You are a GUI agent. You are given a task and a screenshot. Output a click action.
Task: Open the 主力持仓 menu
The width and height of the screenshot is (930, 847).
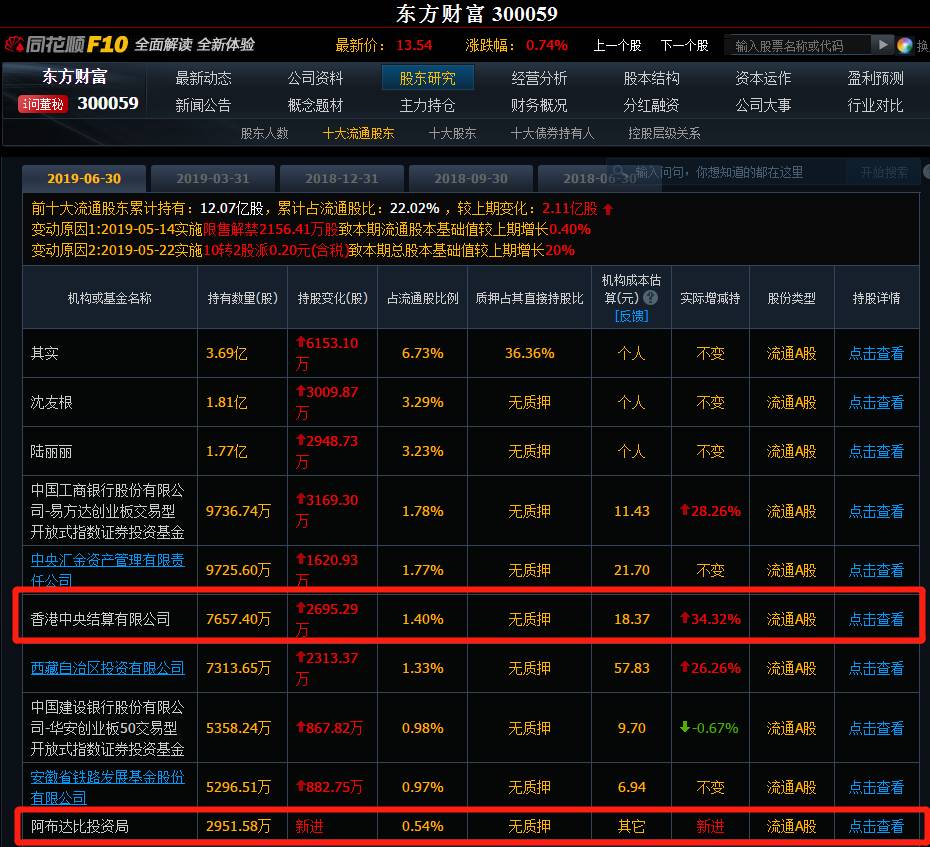428,106
